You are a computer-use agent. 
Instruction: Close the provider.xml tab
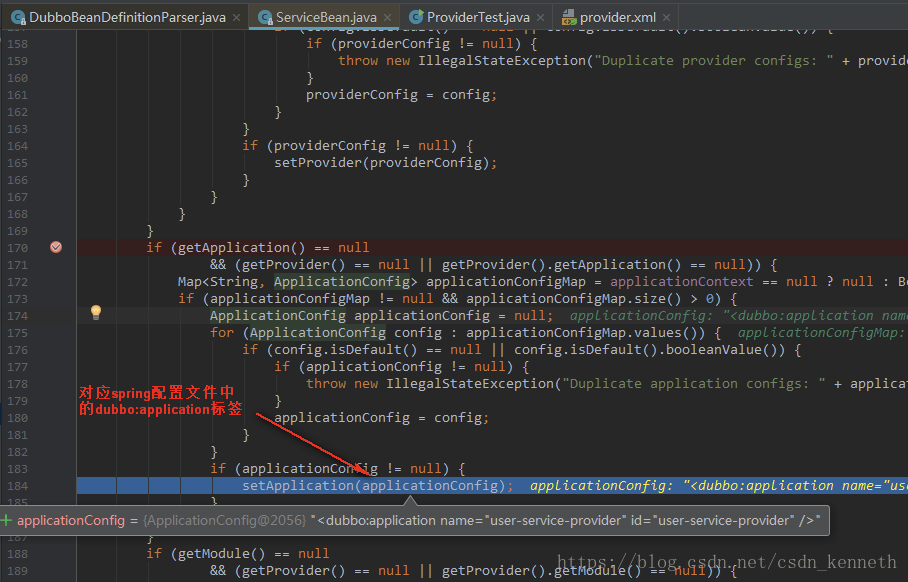pos(667,17)
